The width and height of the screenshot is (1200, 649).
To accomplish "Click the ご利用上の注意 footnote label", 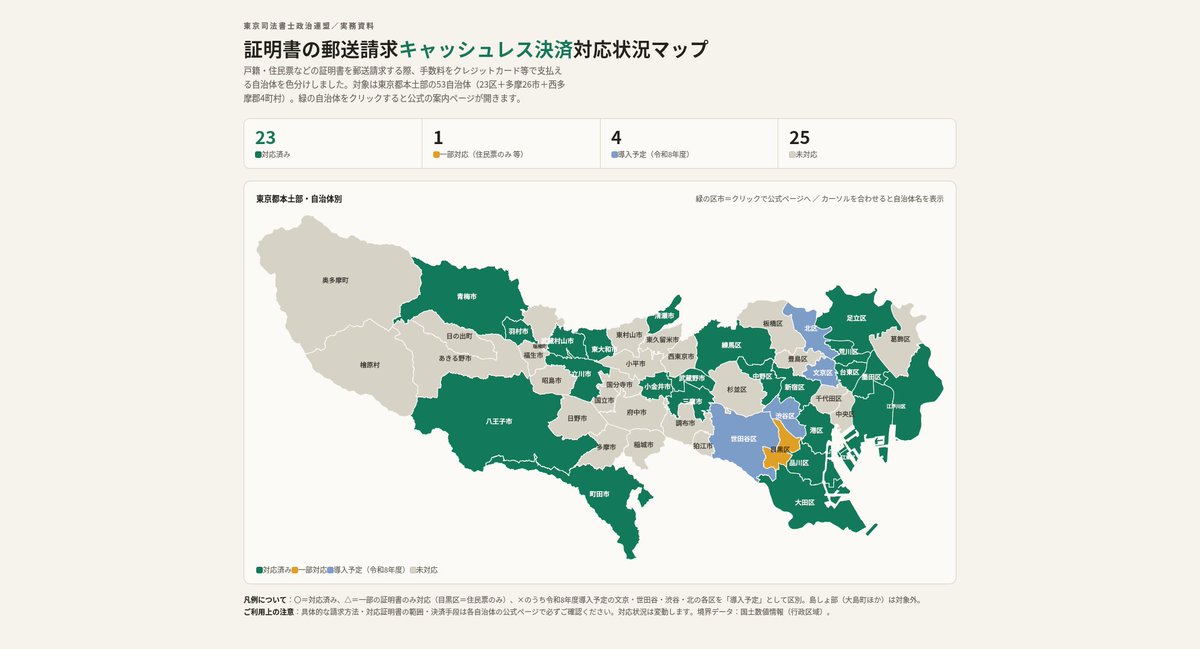I will coord(268,611).
